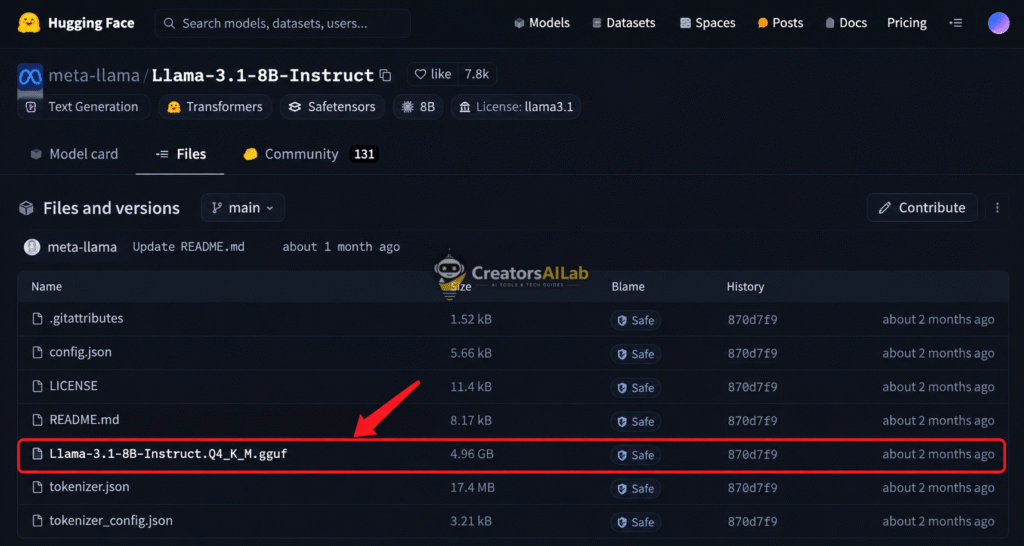Open the Llama-3.1-8B-Instruct.Q4_K_M.gguf file
This screenshot has height=546, width=1024.
click(168, 454)
